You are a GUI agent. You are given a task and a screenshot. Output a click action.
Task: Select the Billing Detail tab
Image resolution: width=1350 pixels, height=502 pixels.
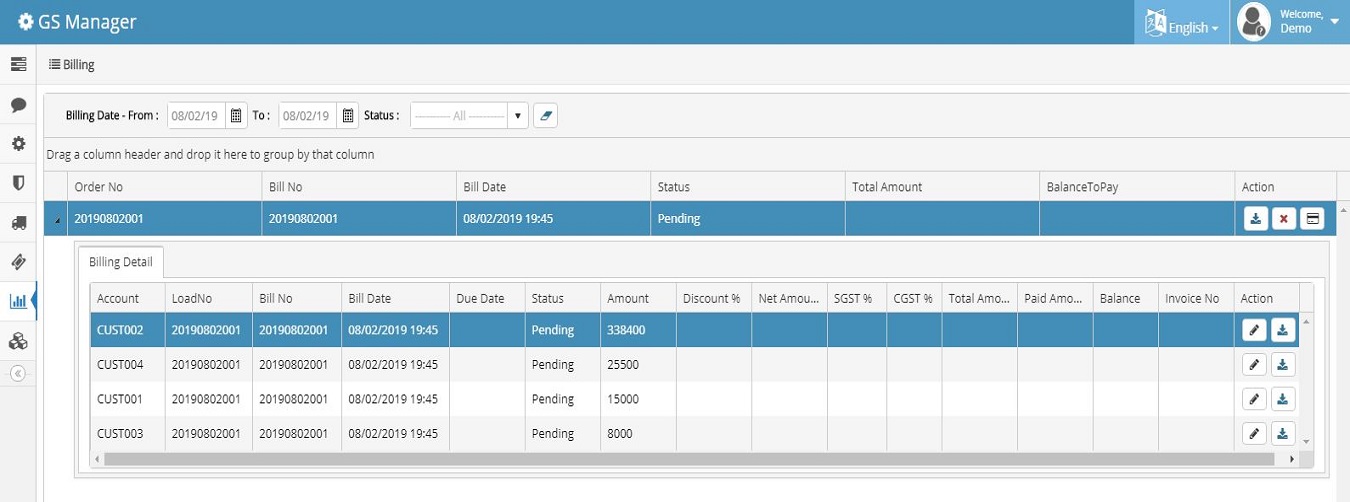pos(121,262)
